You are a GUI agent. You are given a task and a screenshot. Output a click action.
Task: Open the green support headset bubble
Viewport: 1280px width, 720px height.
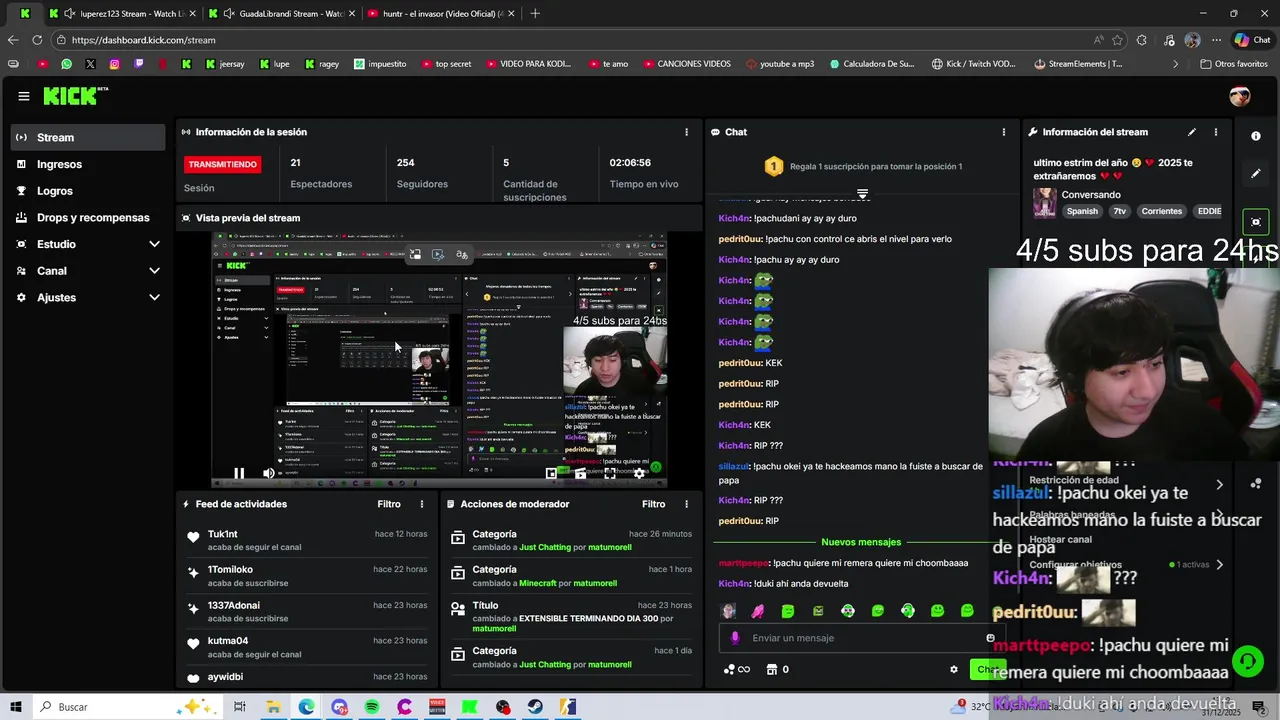point(1247,661)
